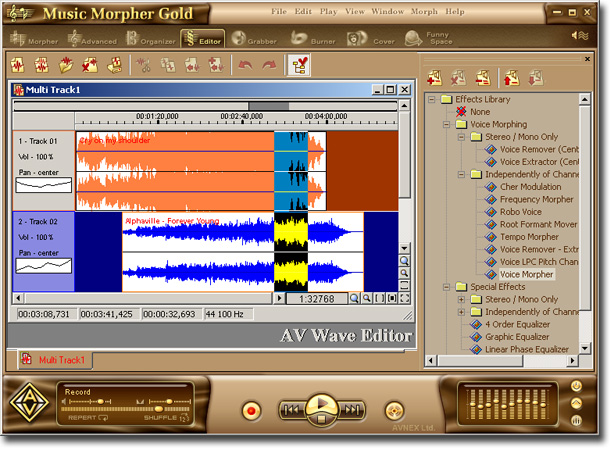This screenshot has width=610, height=449.
Task: Collapse the Voice Morphing folder
Action: click(447, 125)
